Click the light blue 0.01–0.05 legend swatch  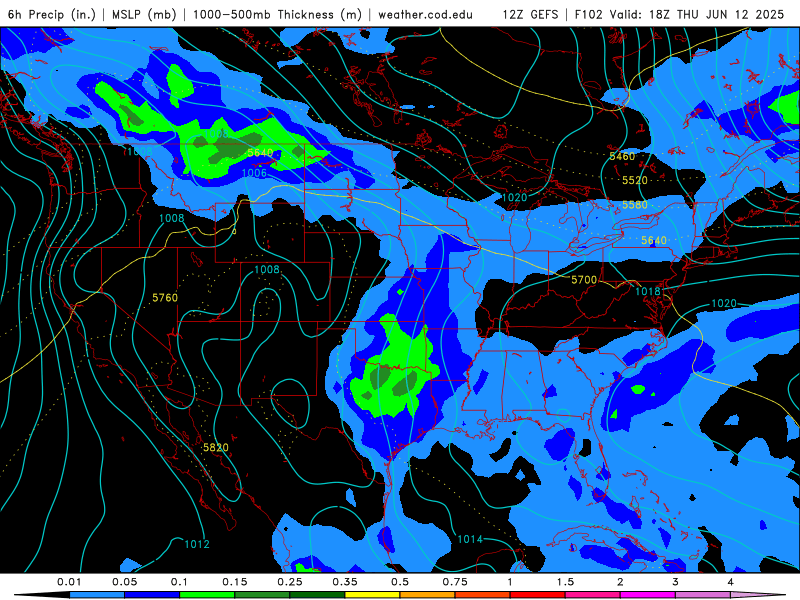tap(97, 595)
